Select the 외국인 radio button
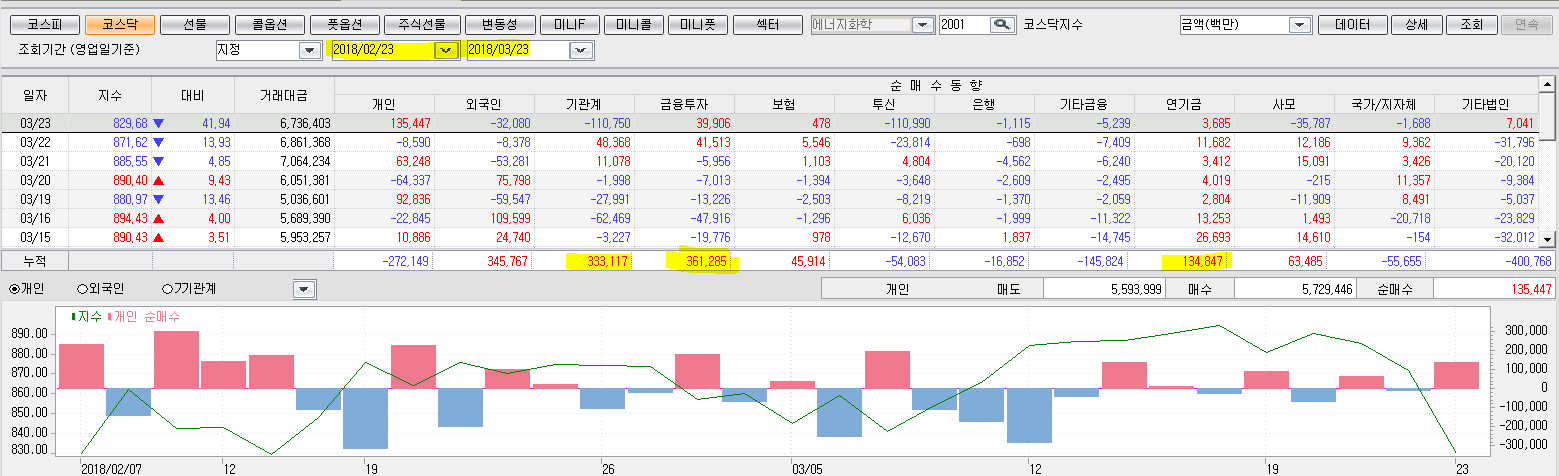Image resolution: width=1559 pixels, height=476 pixels. tap(83, 289)
